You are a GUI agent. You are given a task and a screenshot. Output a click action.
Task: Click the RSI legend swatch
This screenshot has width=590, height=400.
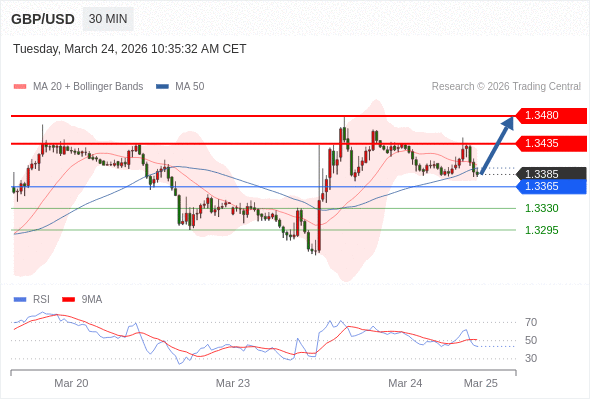pyautogui.click(x=20, y=300)
